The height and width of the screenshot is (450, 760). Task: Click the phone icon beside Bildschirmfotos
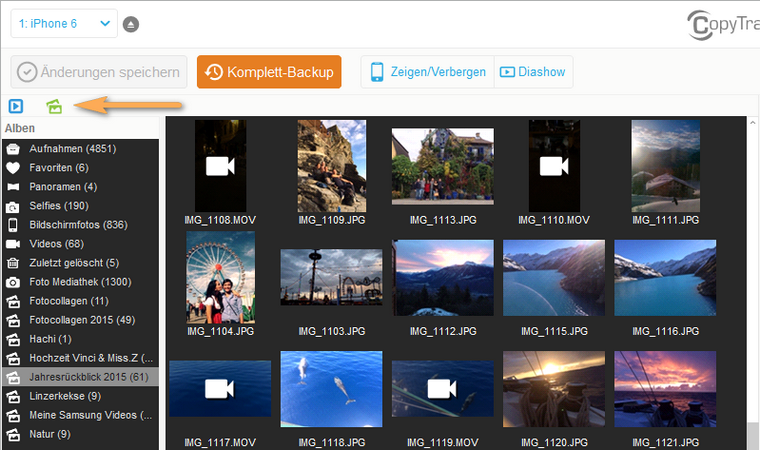(13, 225)
